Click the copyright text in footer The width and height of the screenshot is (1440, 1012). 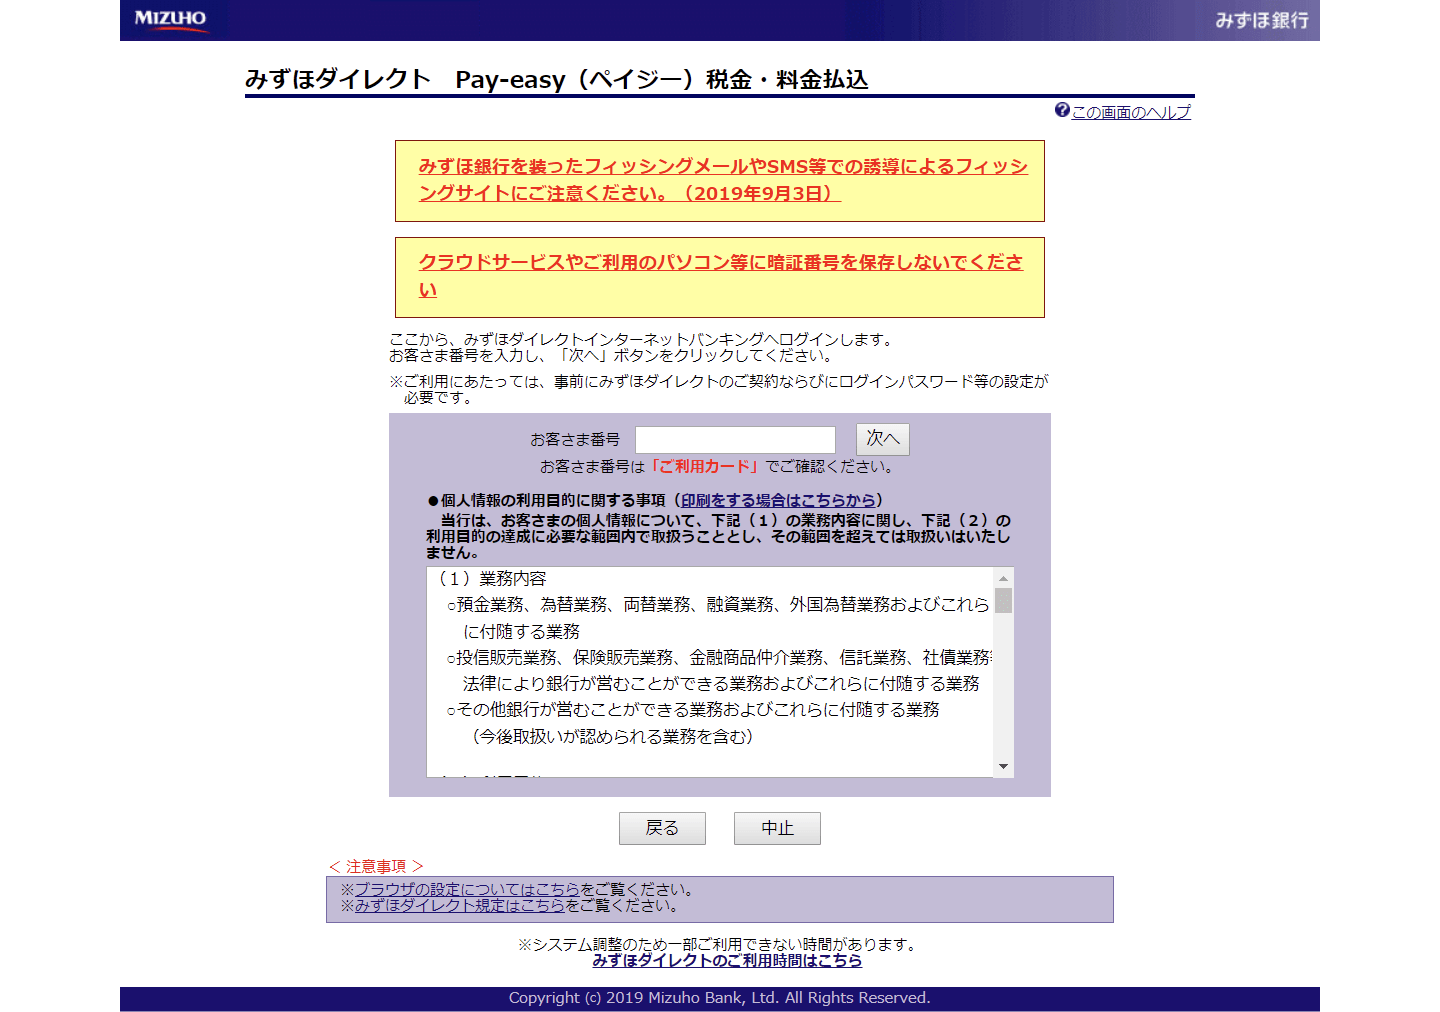[x=719, y=998]
